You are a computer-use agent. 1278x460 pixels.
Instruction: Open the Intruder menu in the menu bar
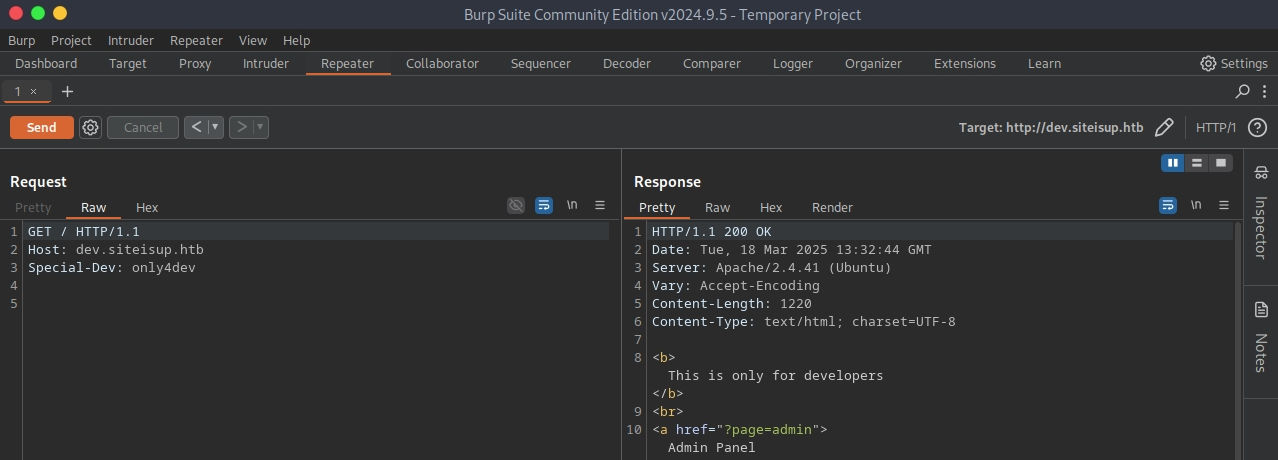point(131,40)
